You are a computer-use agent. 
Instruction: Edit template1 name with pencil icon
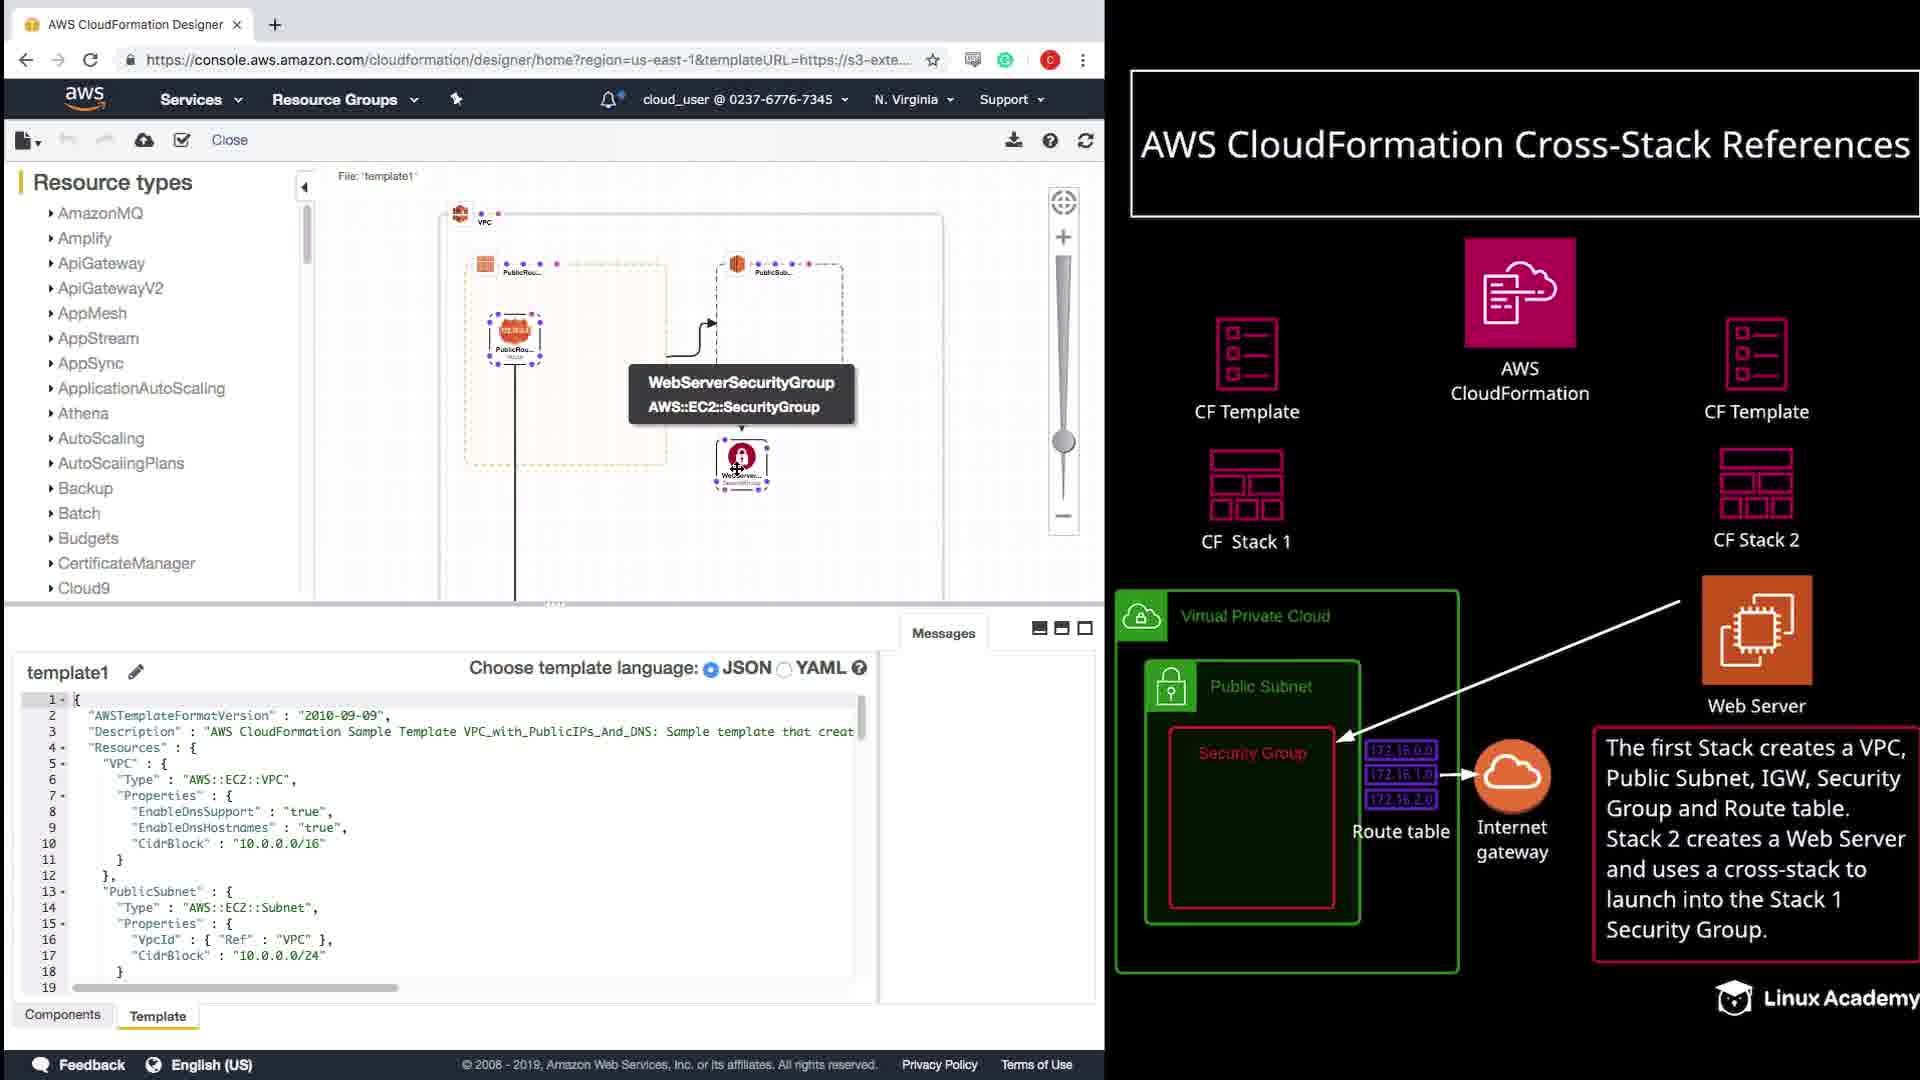pyautogui.click(x=136, y=672)
